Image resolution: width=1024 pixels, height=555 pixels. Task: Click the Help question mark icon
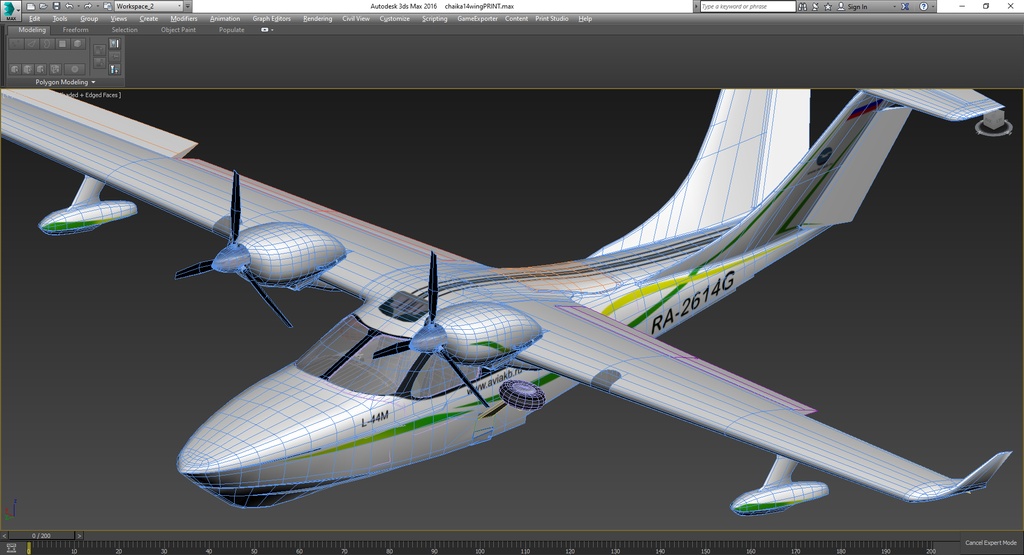point(923,7)
